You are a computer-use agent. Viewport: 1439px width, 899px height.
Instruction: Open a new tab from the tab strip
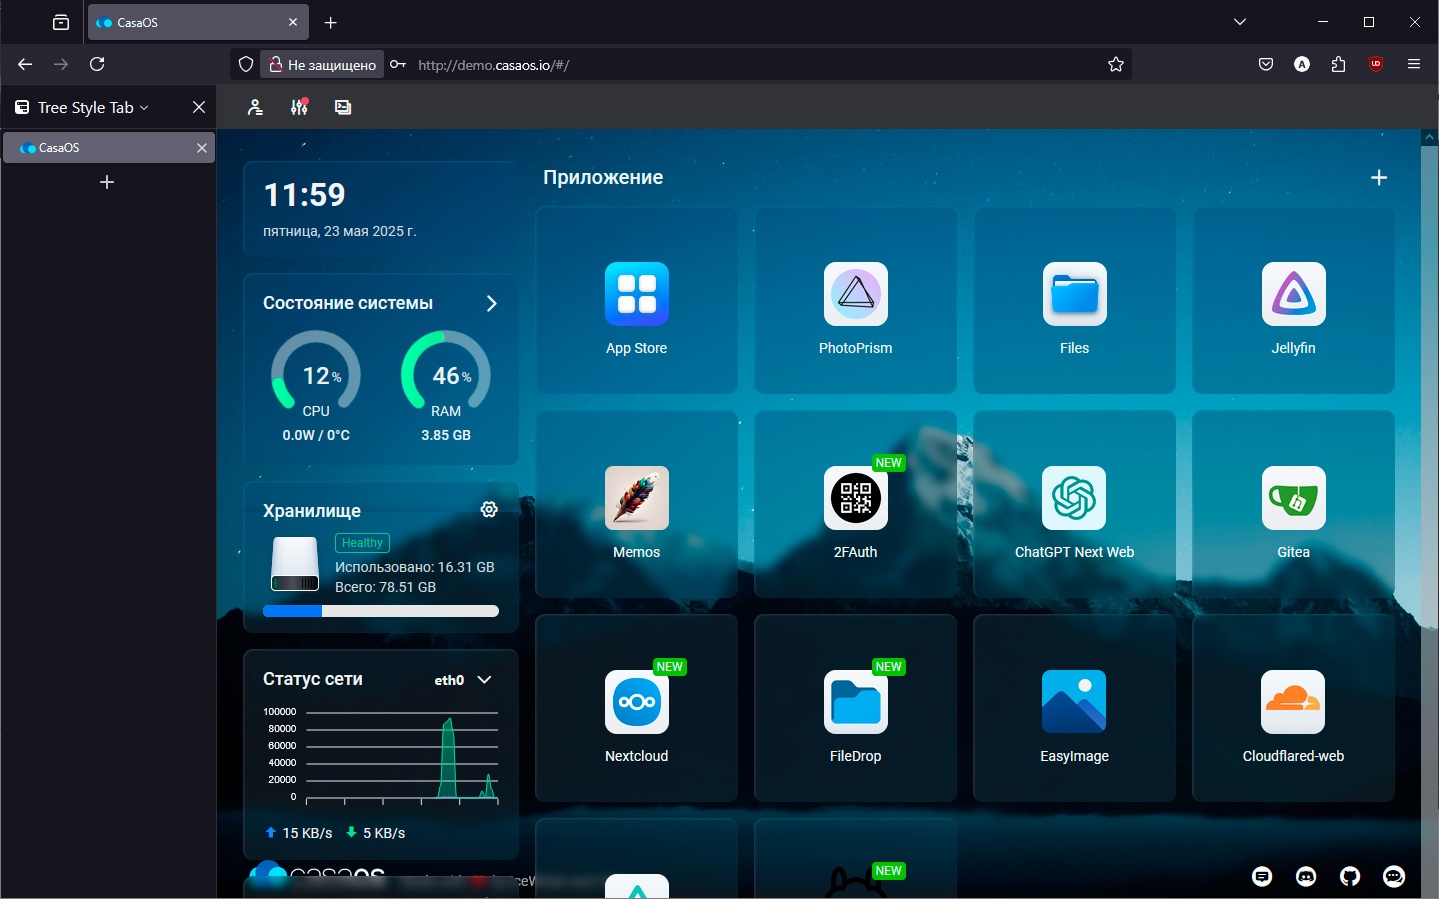click(331, 22)
